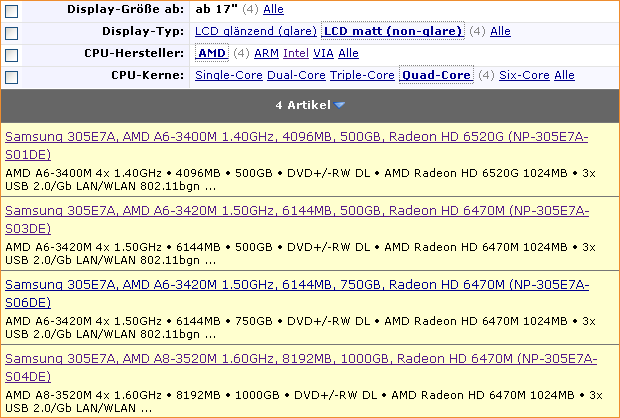Click the 'CPU-Hersteller:' label
Screen dimensions: 620x418
tap(134, 53)
